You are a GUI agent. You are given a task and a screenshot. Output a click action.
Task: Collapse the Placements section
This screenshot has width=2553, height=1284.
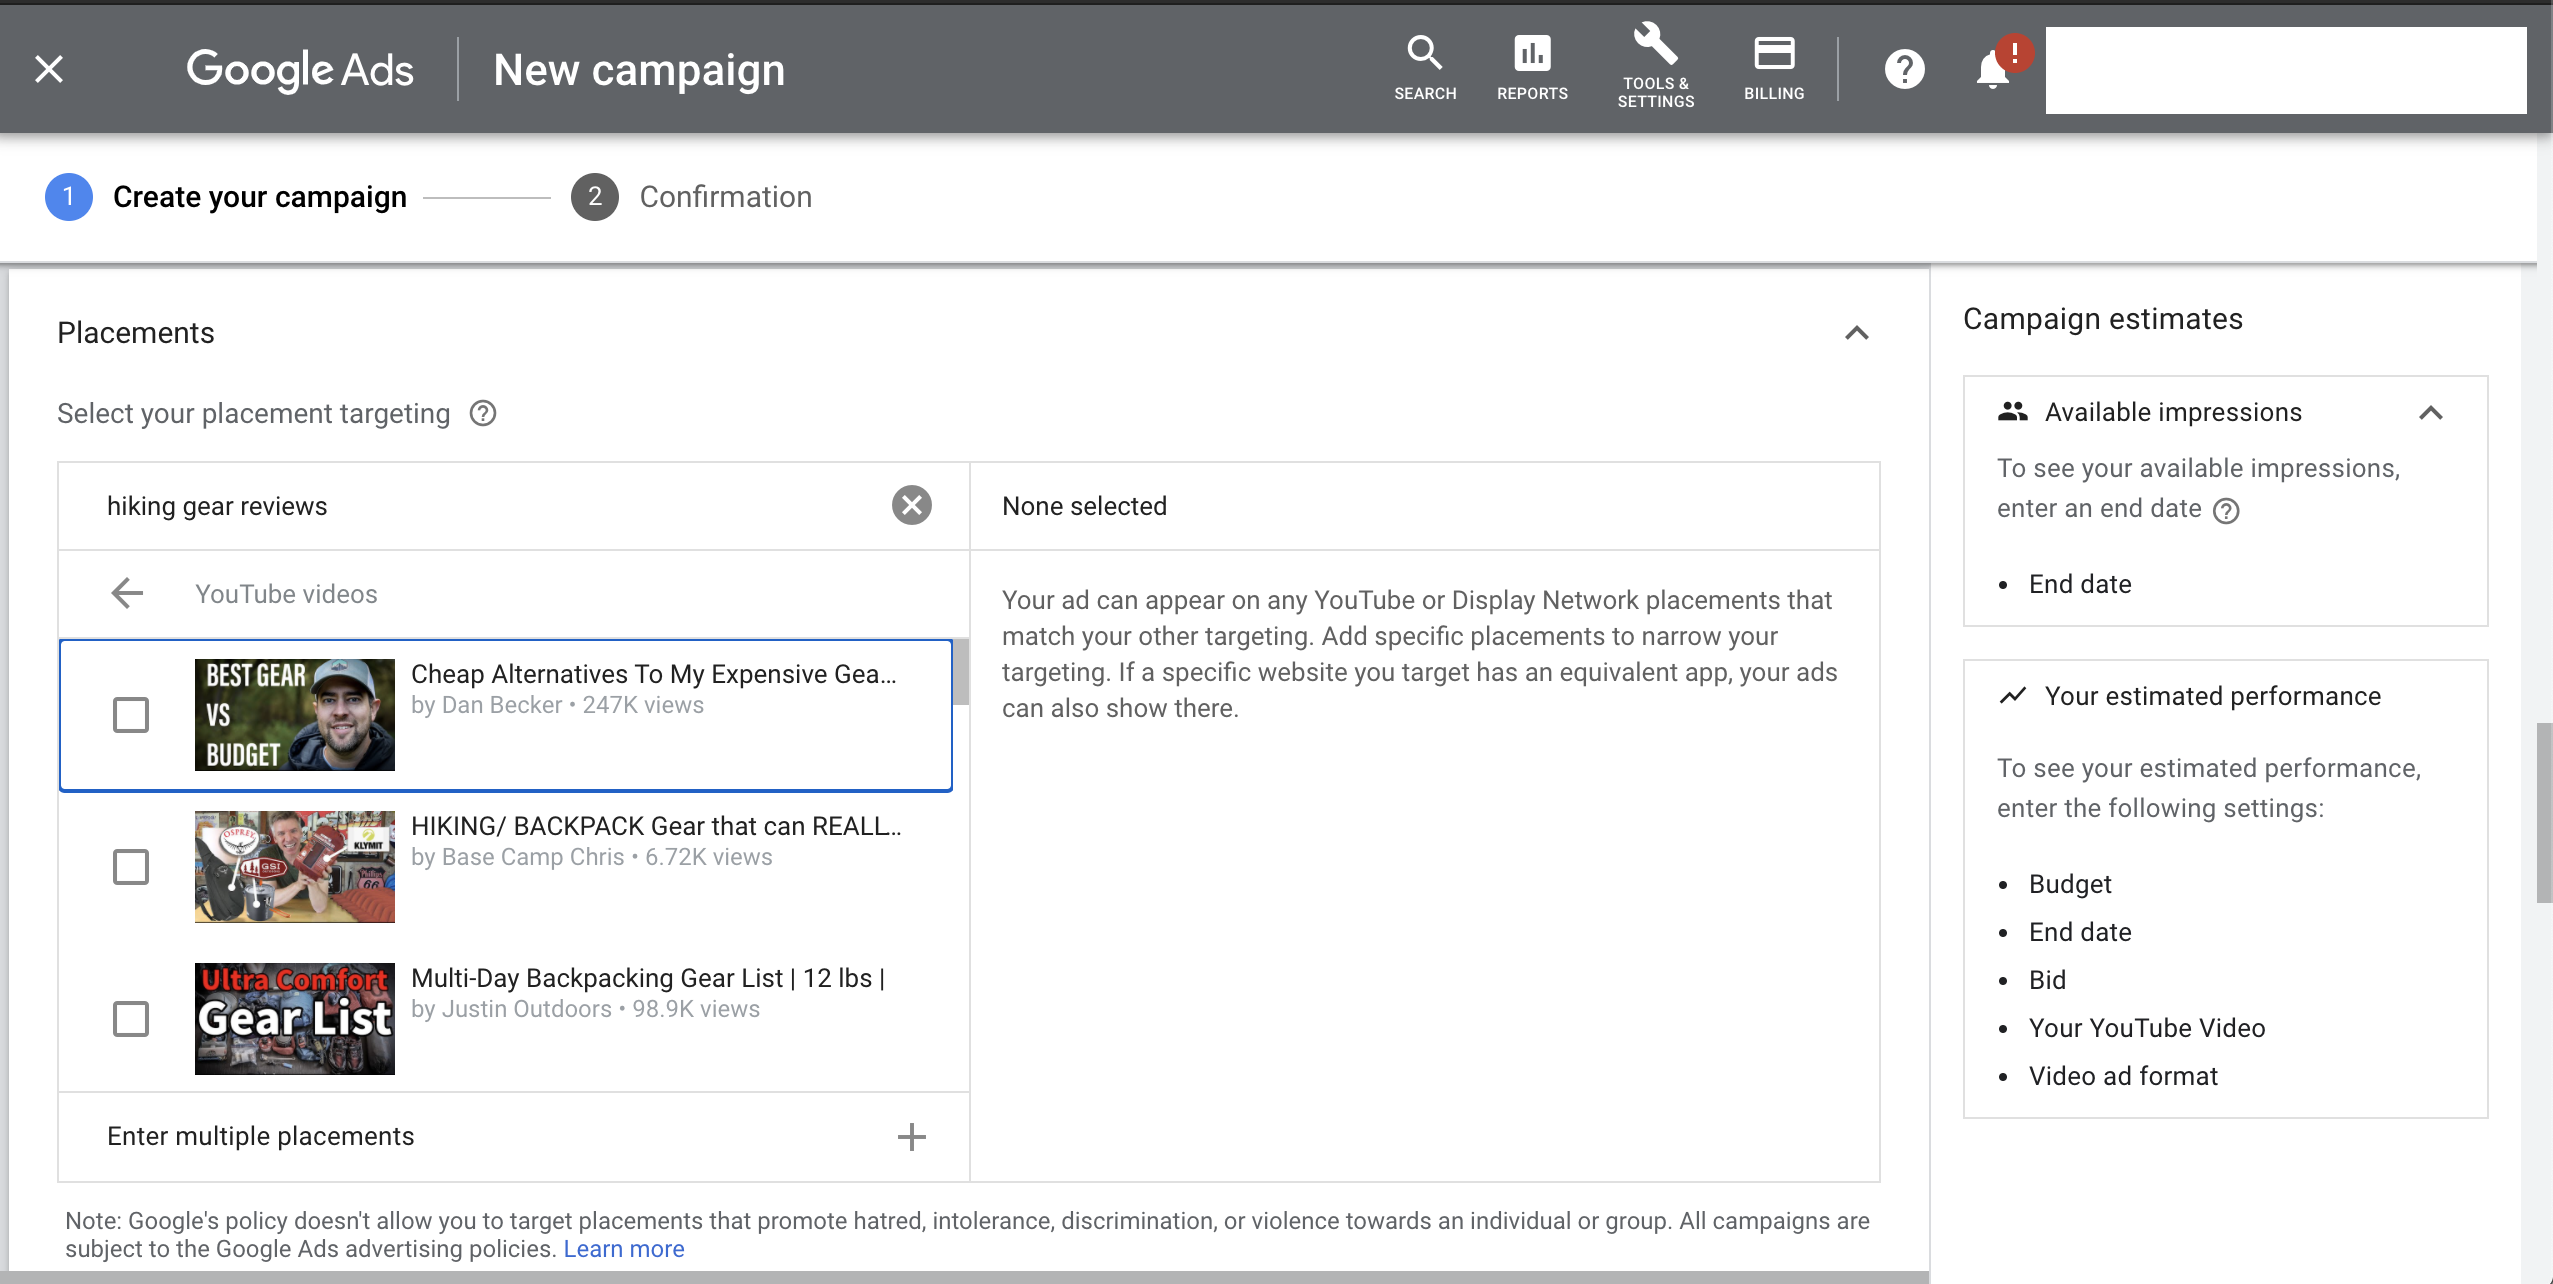click(x=1856, y=333)
